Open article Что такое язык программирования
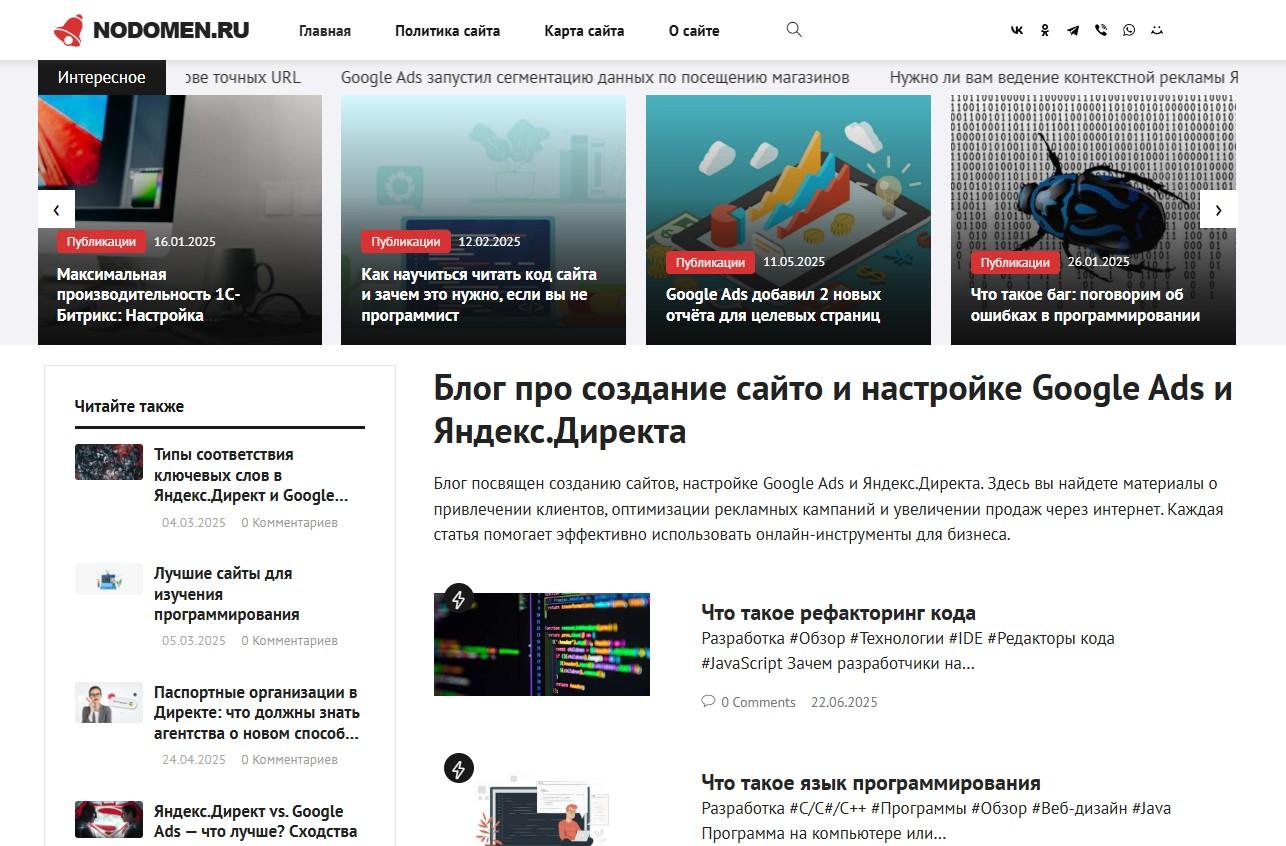Viewport: 1286px width, 846px height. pos(871,783)
